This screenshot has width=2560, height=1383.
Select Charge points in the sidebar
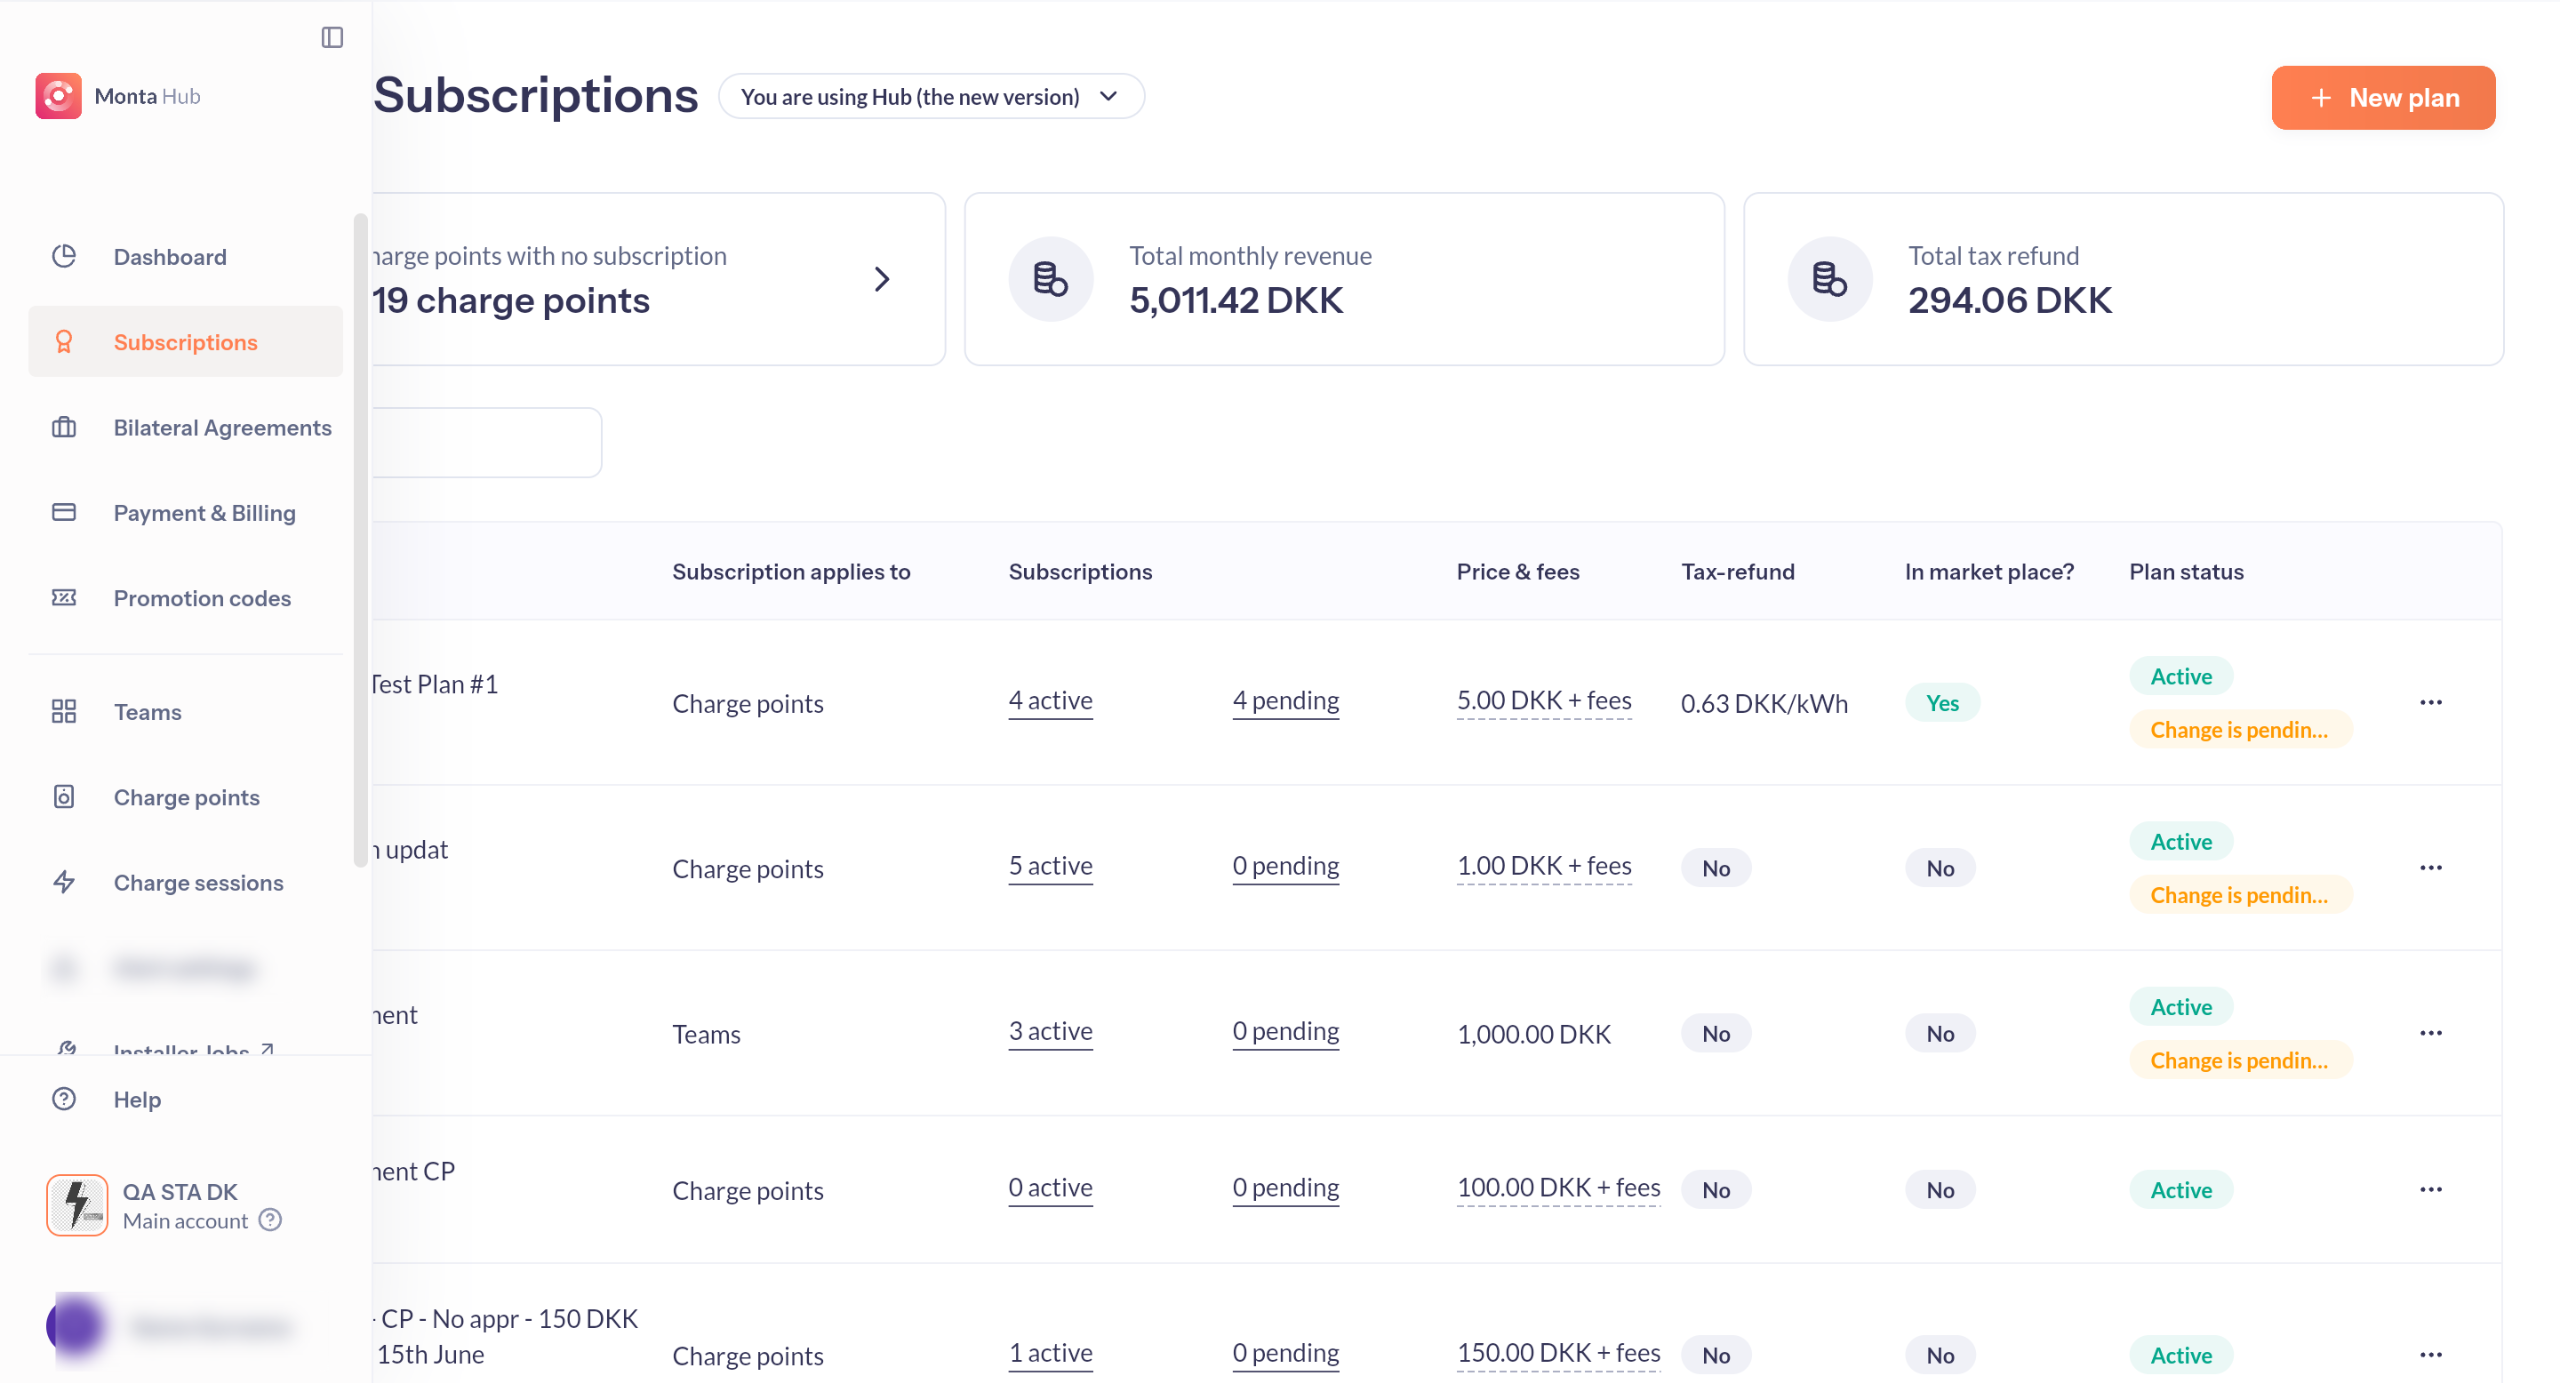point(186,797)
